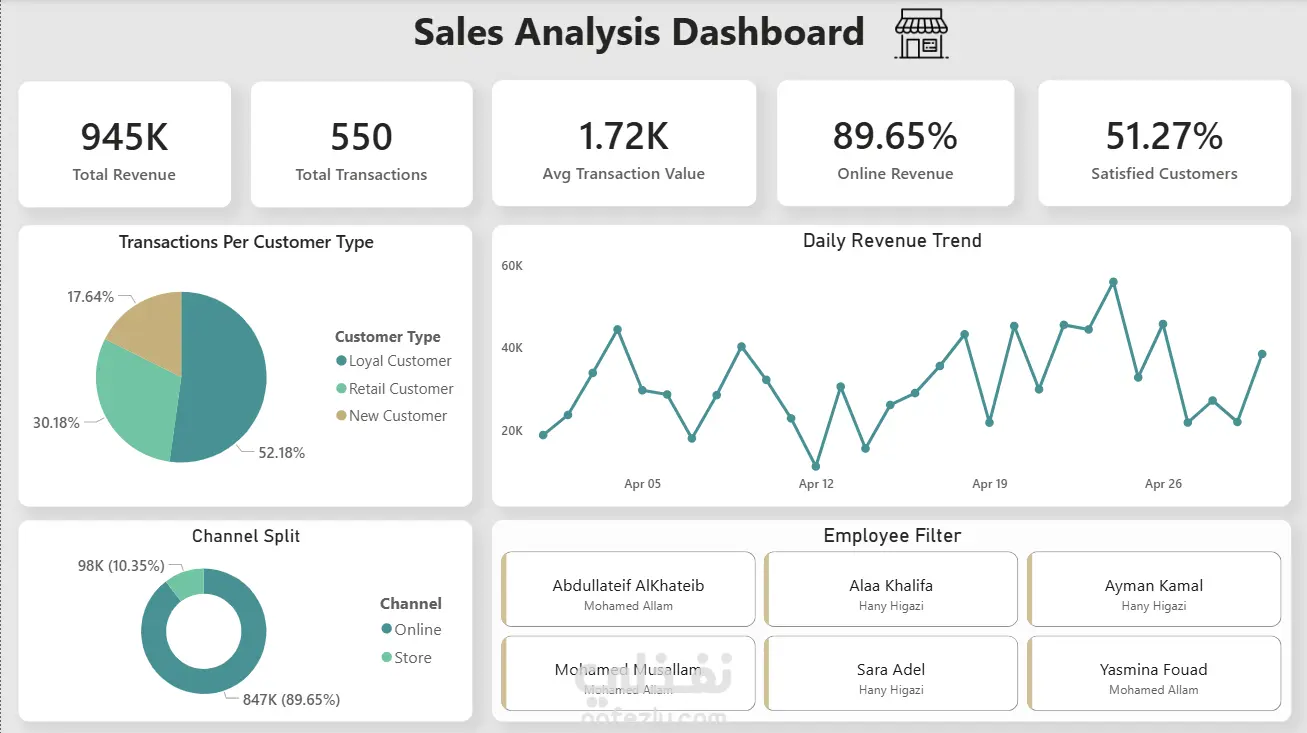Open the Online Revenue 89.65% card

coord(895,144)
